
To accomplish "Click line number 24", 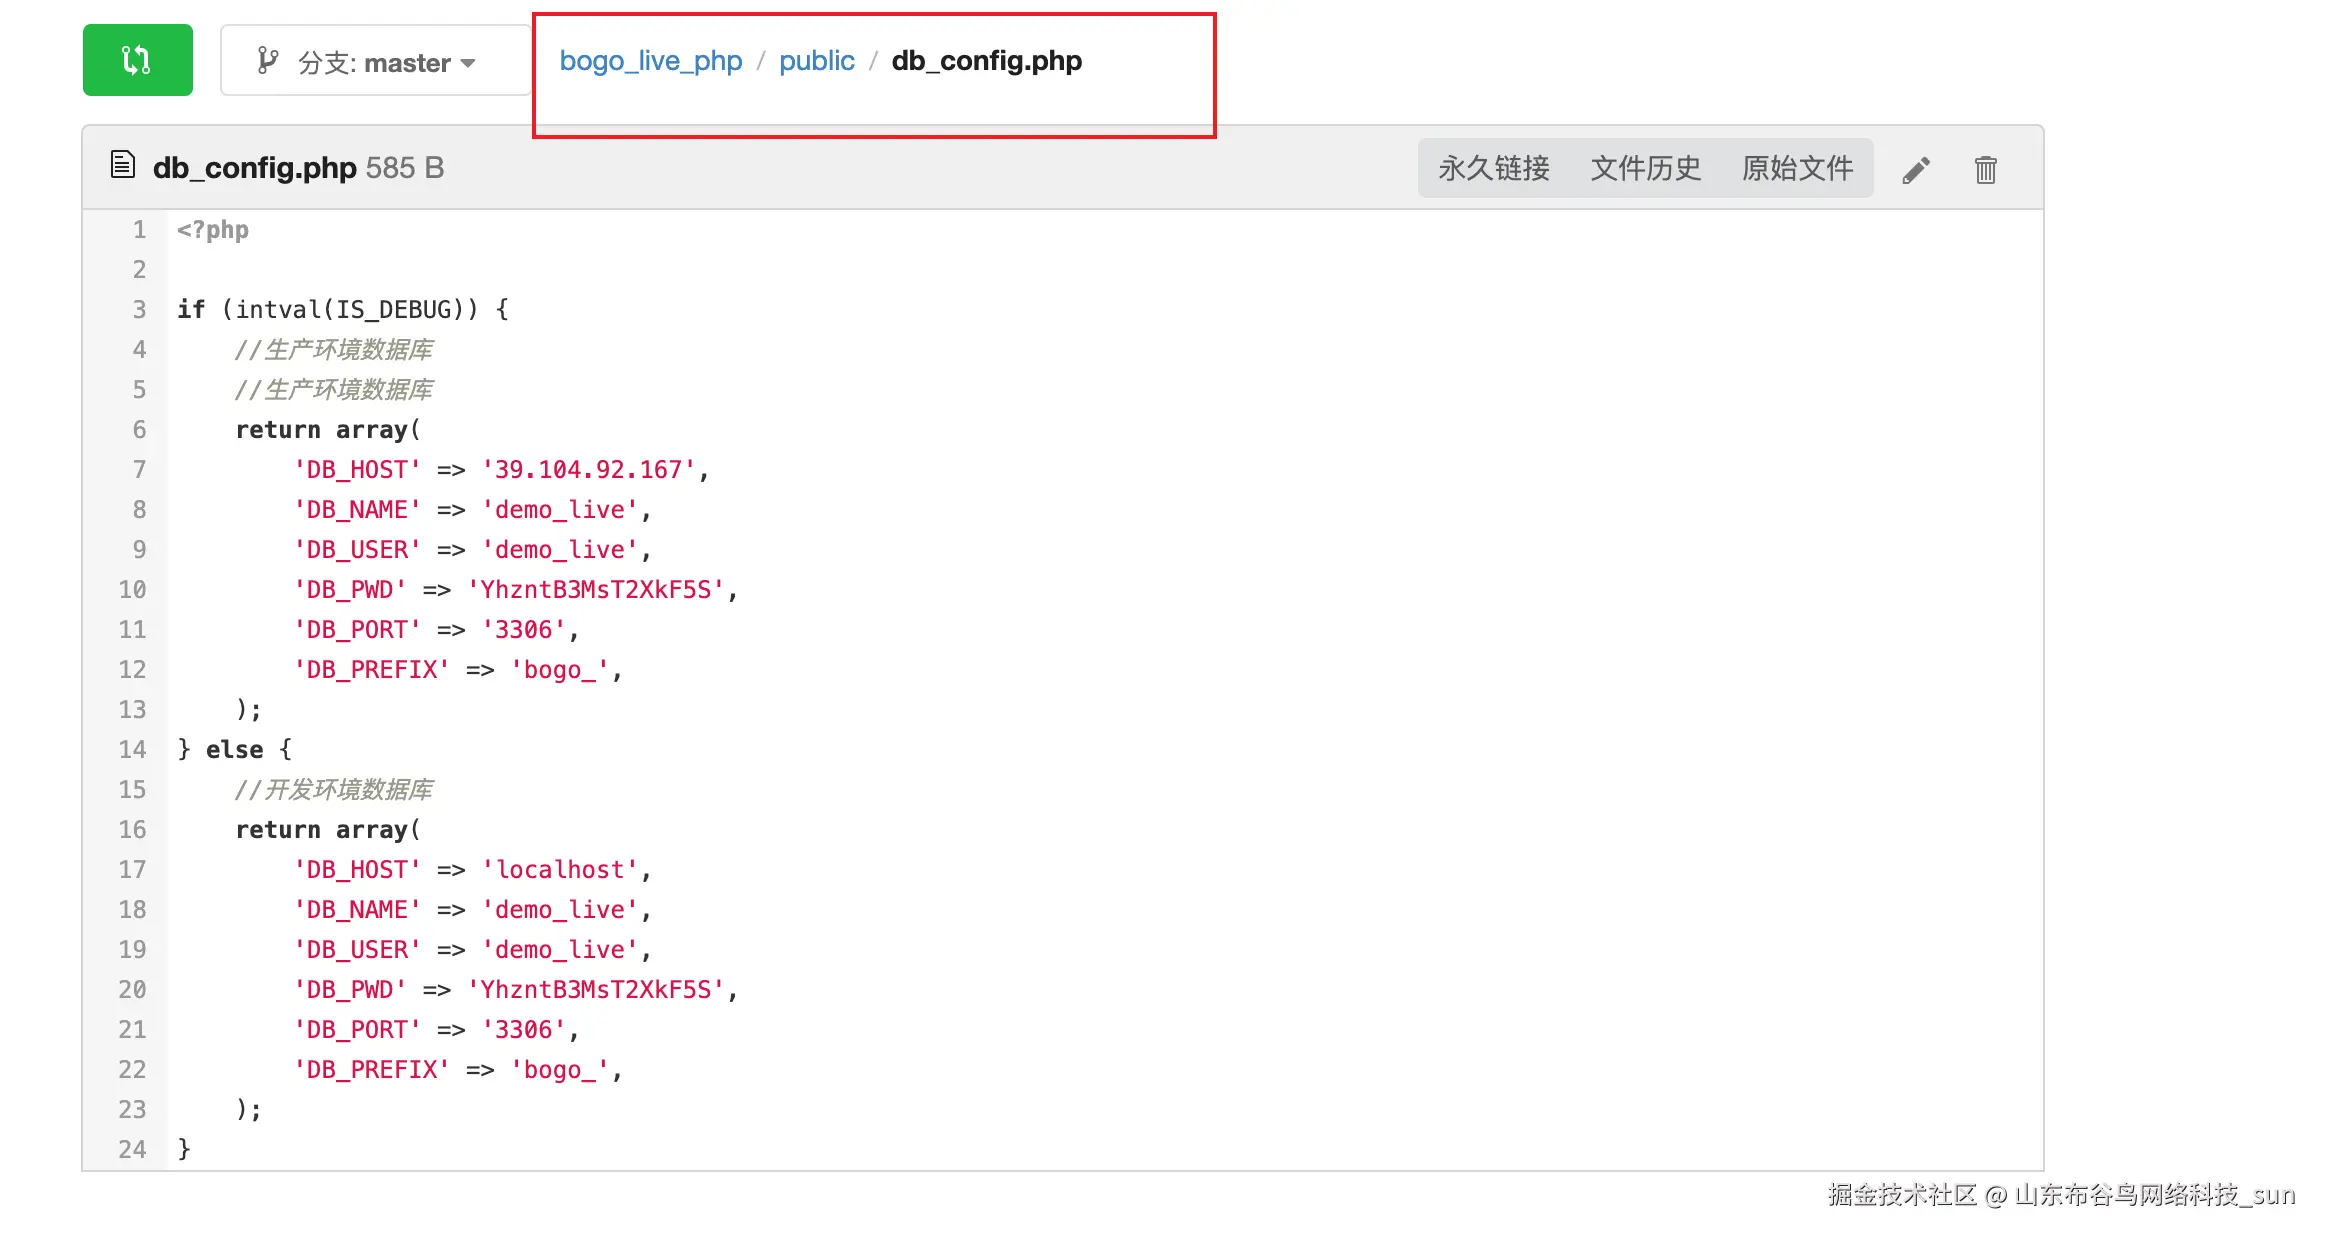I will (x=132, y=1150).
